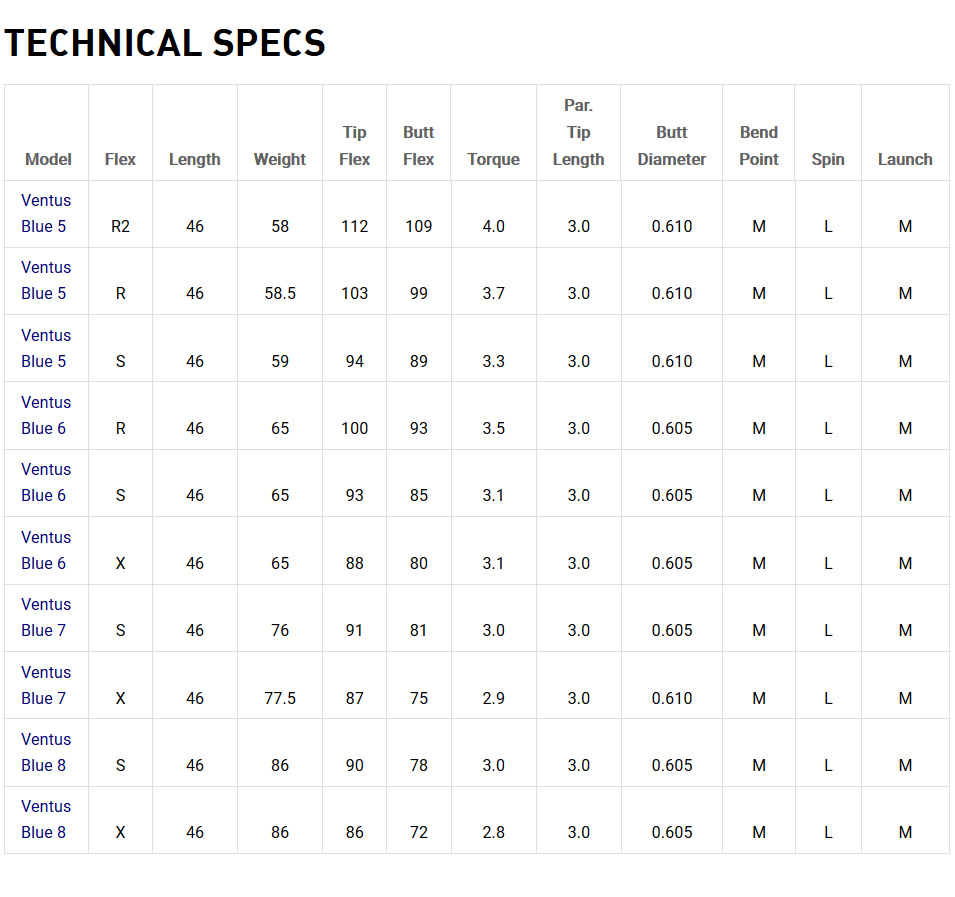Select the Butt Diameter column header
The image size is (955, 897).
pos(671,146)
